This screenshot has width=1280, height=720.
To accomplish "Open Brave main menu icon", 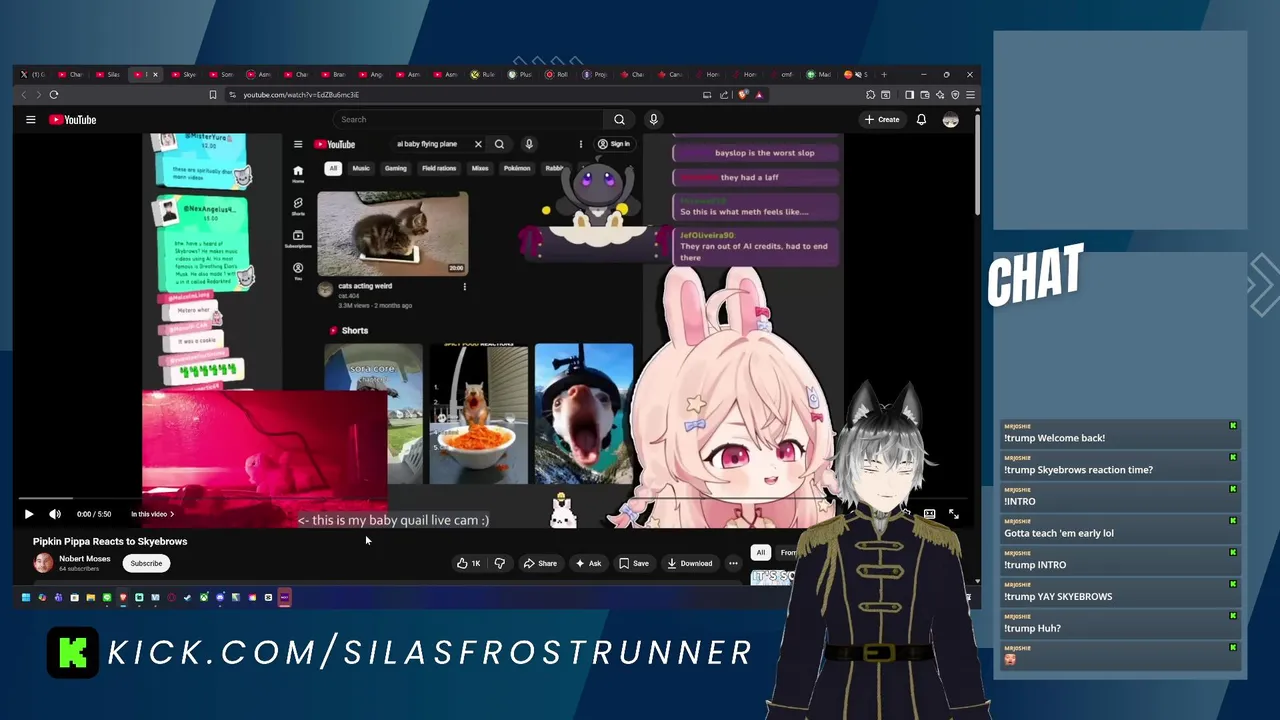I will (x=970, y=95).
